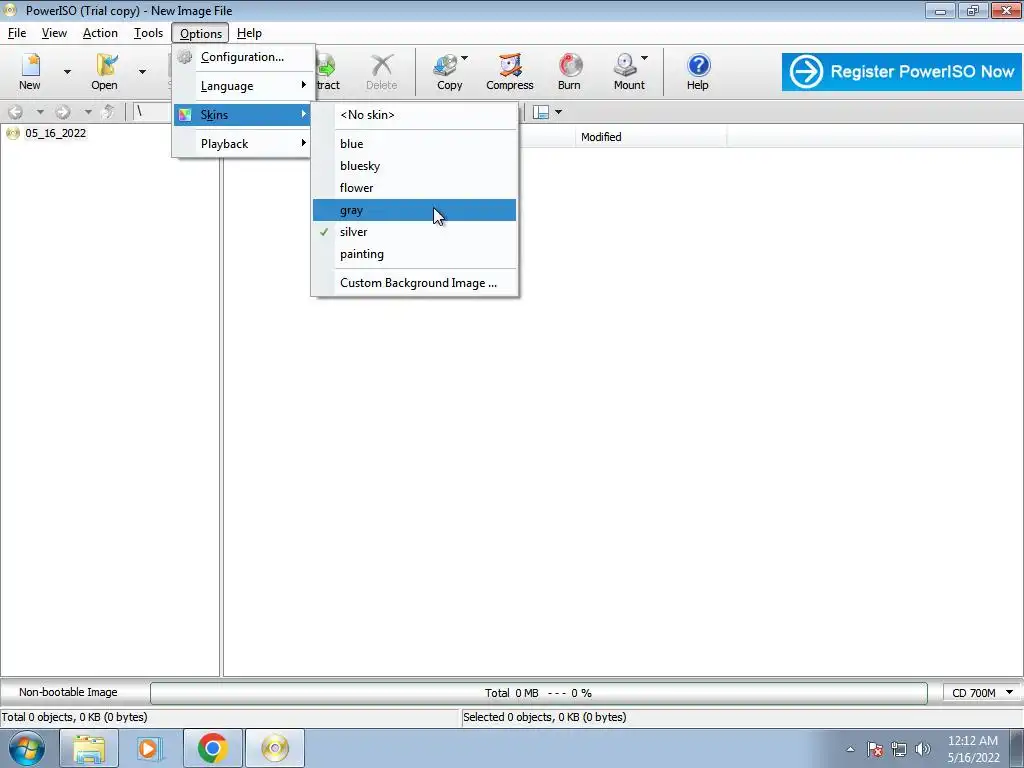Select the flower skin
The height and width of the screenshot is (768, 1024).
pos(415,188)
